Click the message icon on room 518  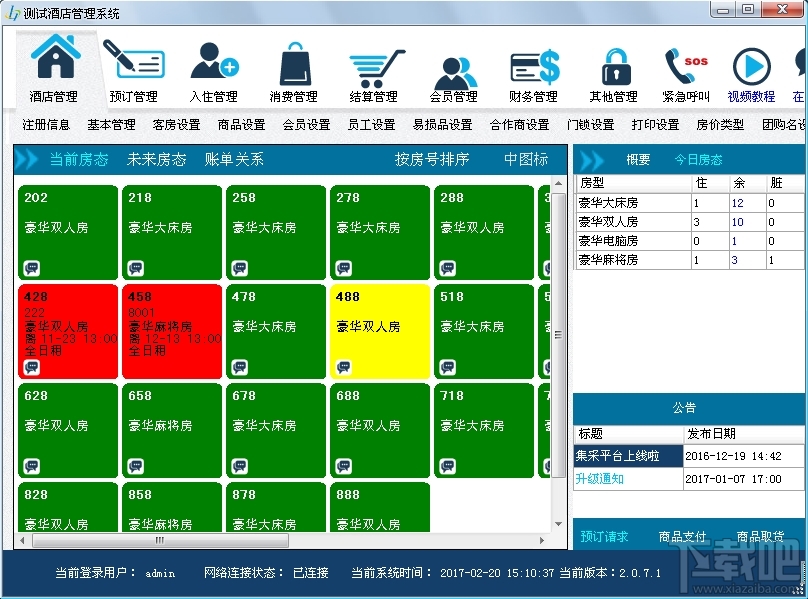[448, 367]
